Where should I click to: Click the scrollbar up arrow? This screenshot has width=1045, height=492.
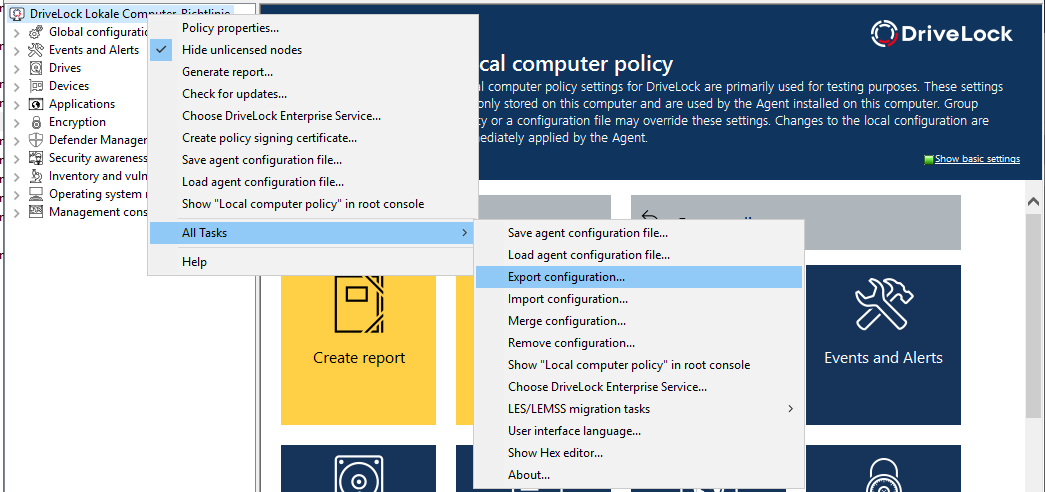pos(1034,201)
